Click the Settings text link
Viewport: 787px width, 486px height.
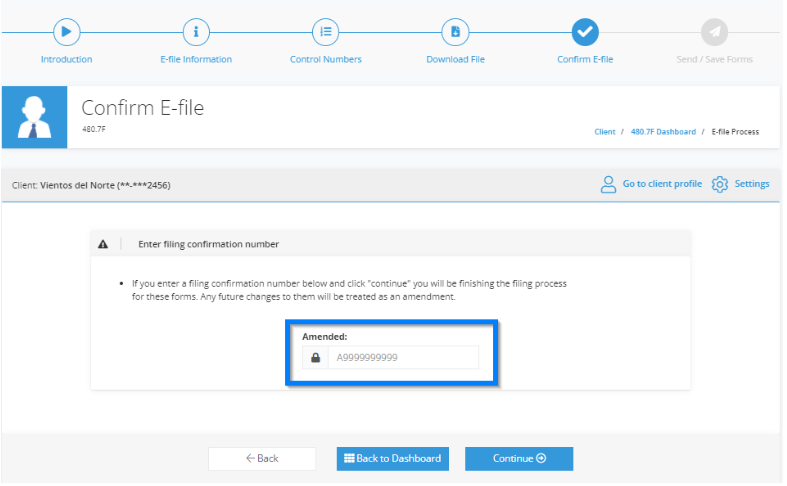click(x=752, y=184)
